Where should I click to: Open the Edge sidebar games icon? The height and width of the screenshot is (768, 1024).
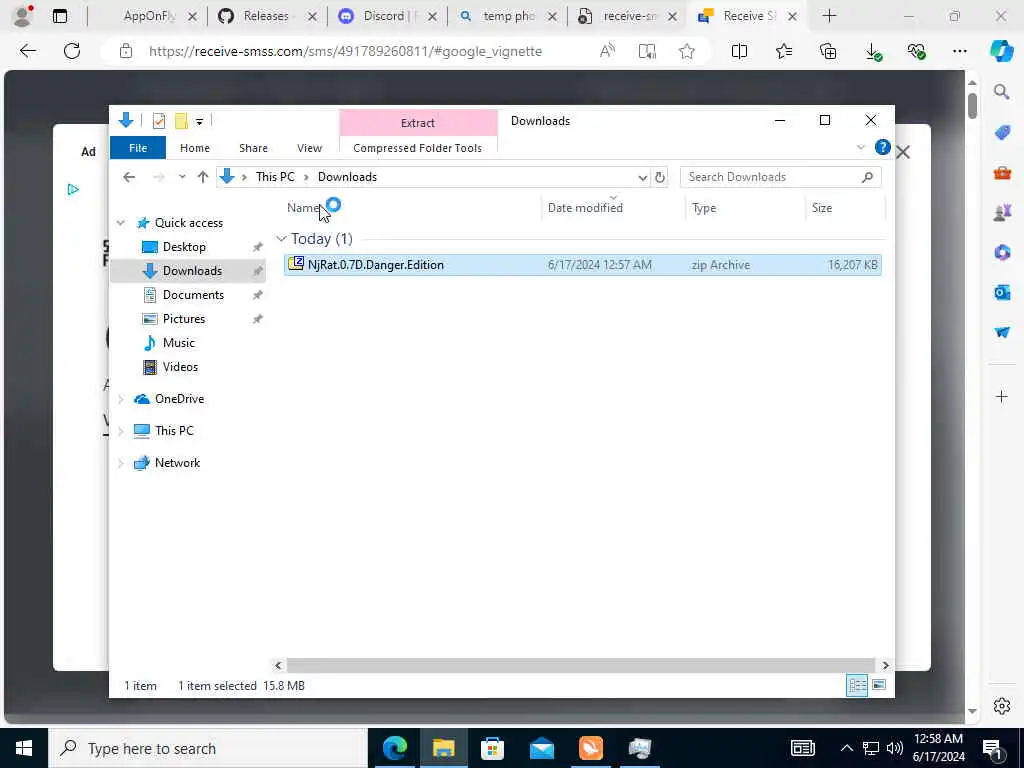pyautogui.click(x=1002, y=212)
